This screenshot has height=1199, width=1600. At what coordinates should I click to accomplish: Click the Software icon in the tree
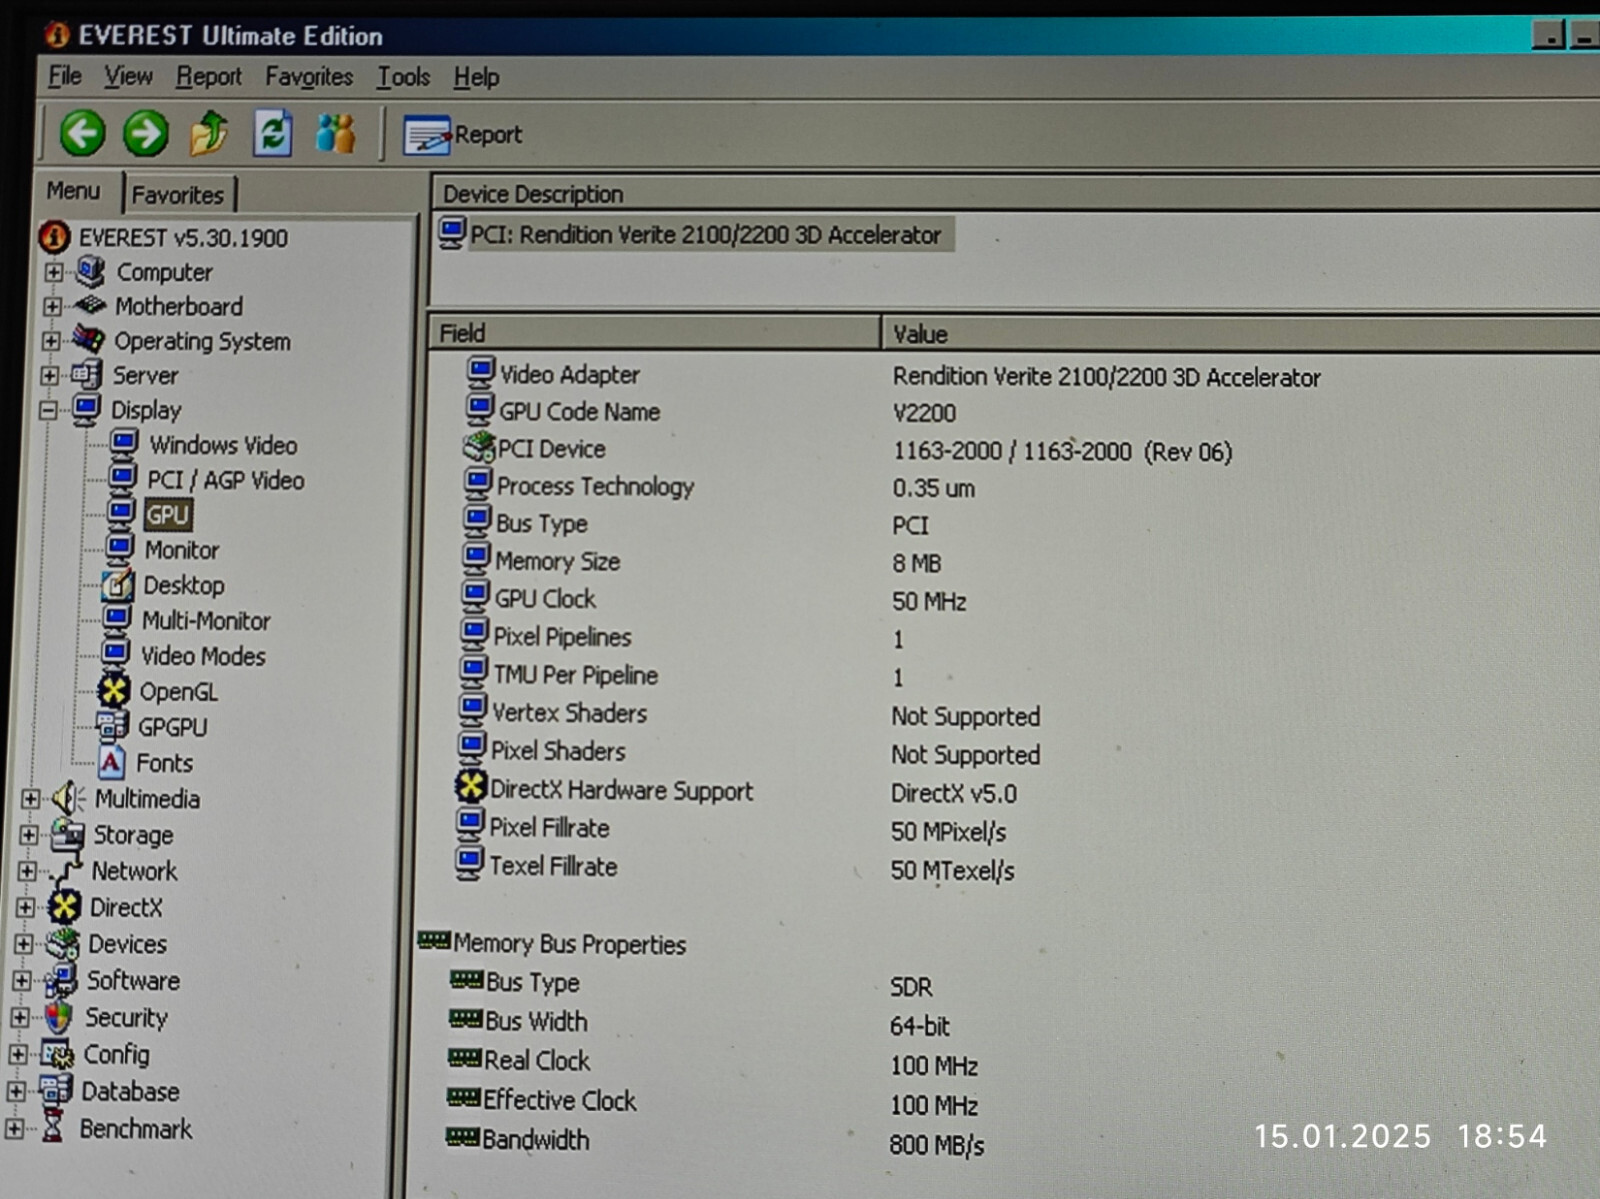click(61, 980)
